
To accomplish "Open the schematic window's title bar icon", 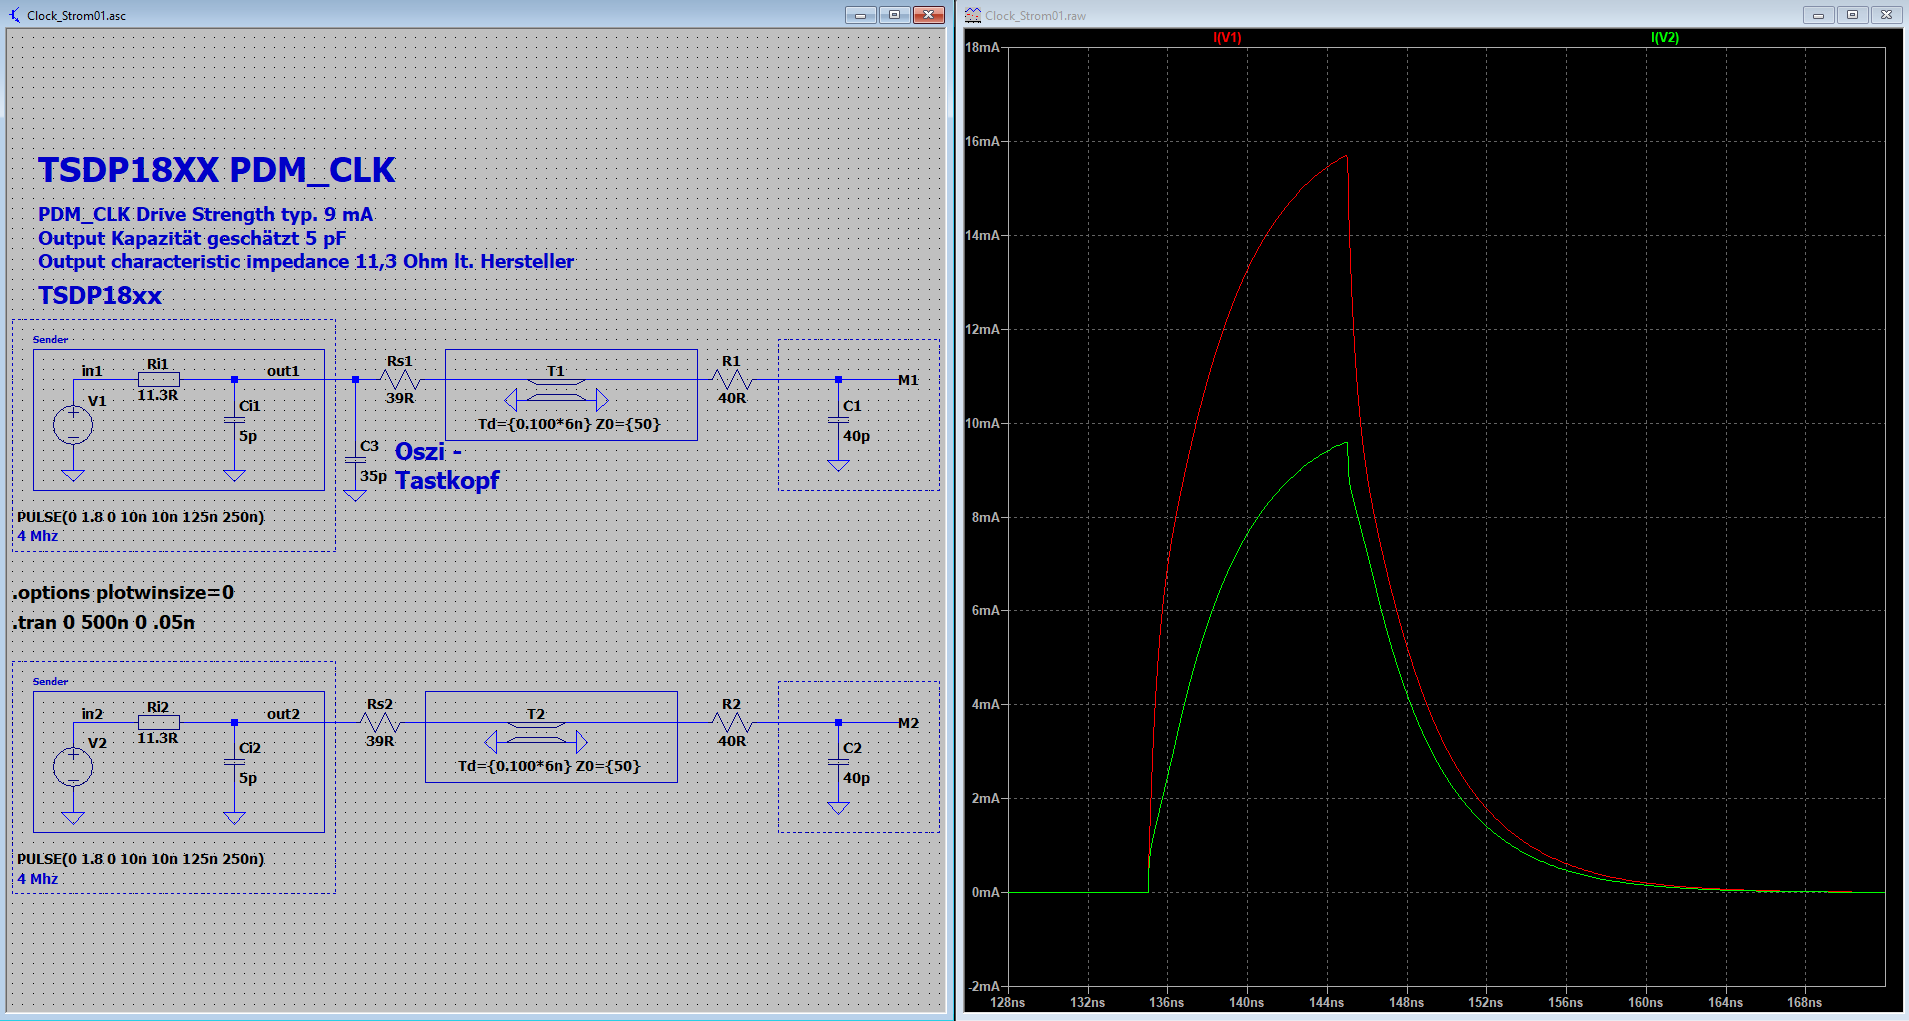I will [x=14, y=15].
